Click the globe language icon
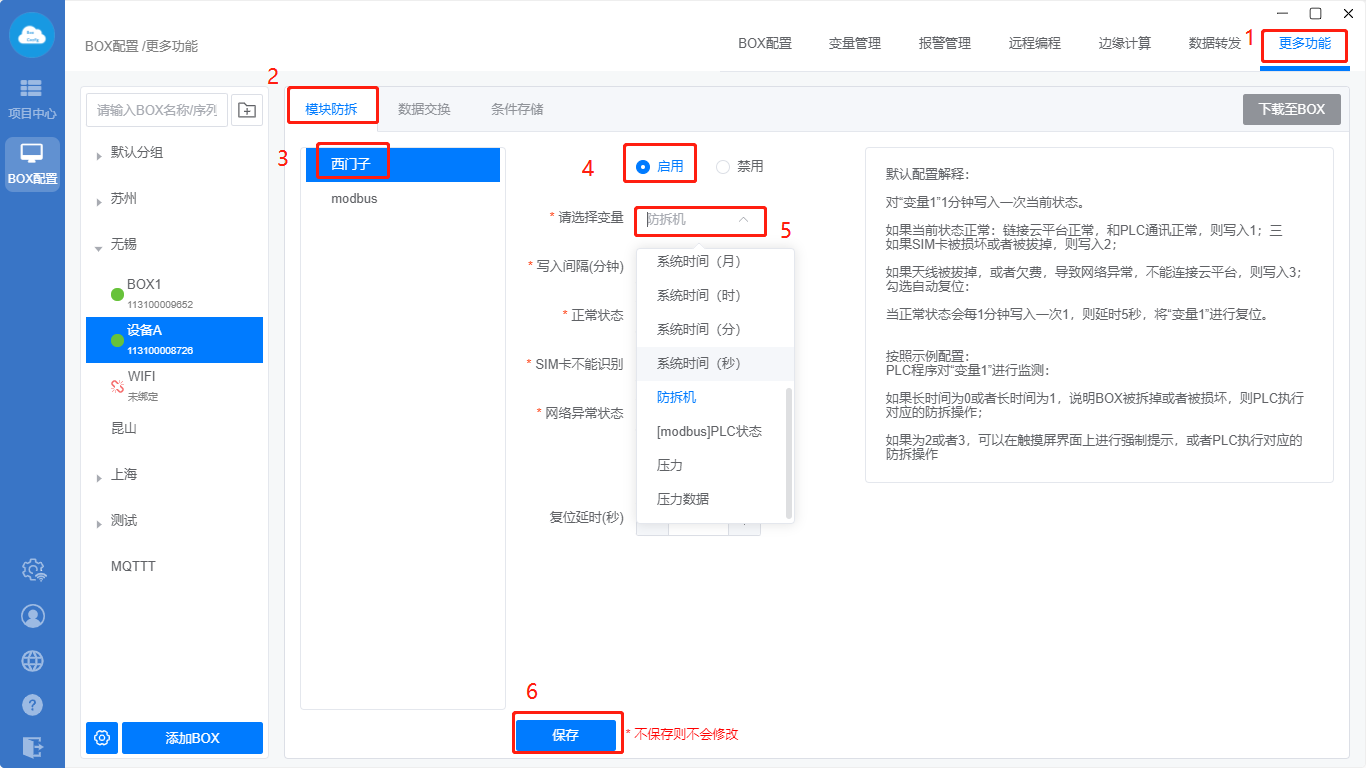Screen dimensions: 1366x768 coord(33,661)
